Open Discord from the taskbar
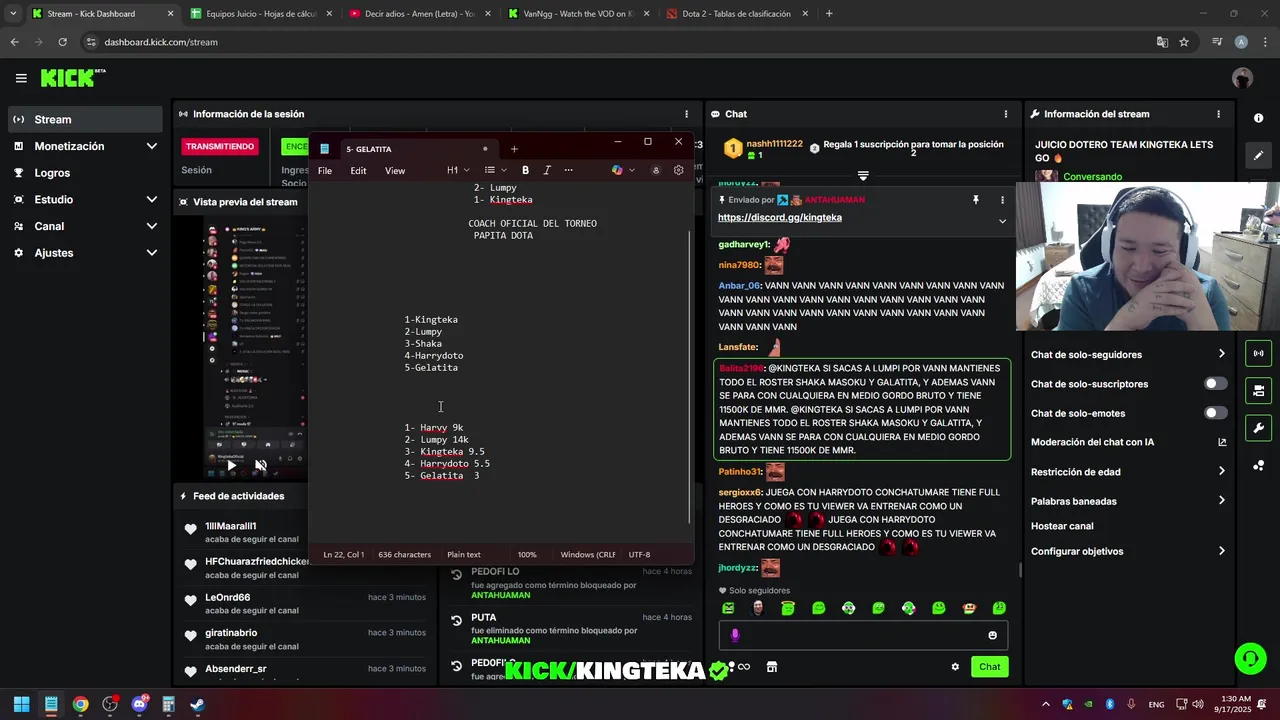Screen dimensions: 1280x720 [139, 704]
